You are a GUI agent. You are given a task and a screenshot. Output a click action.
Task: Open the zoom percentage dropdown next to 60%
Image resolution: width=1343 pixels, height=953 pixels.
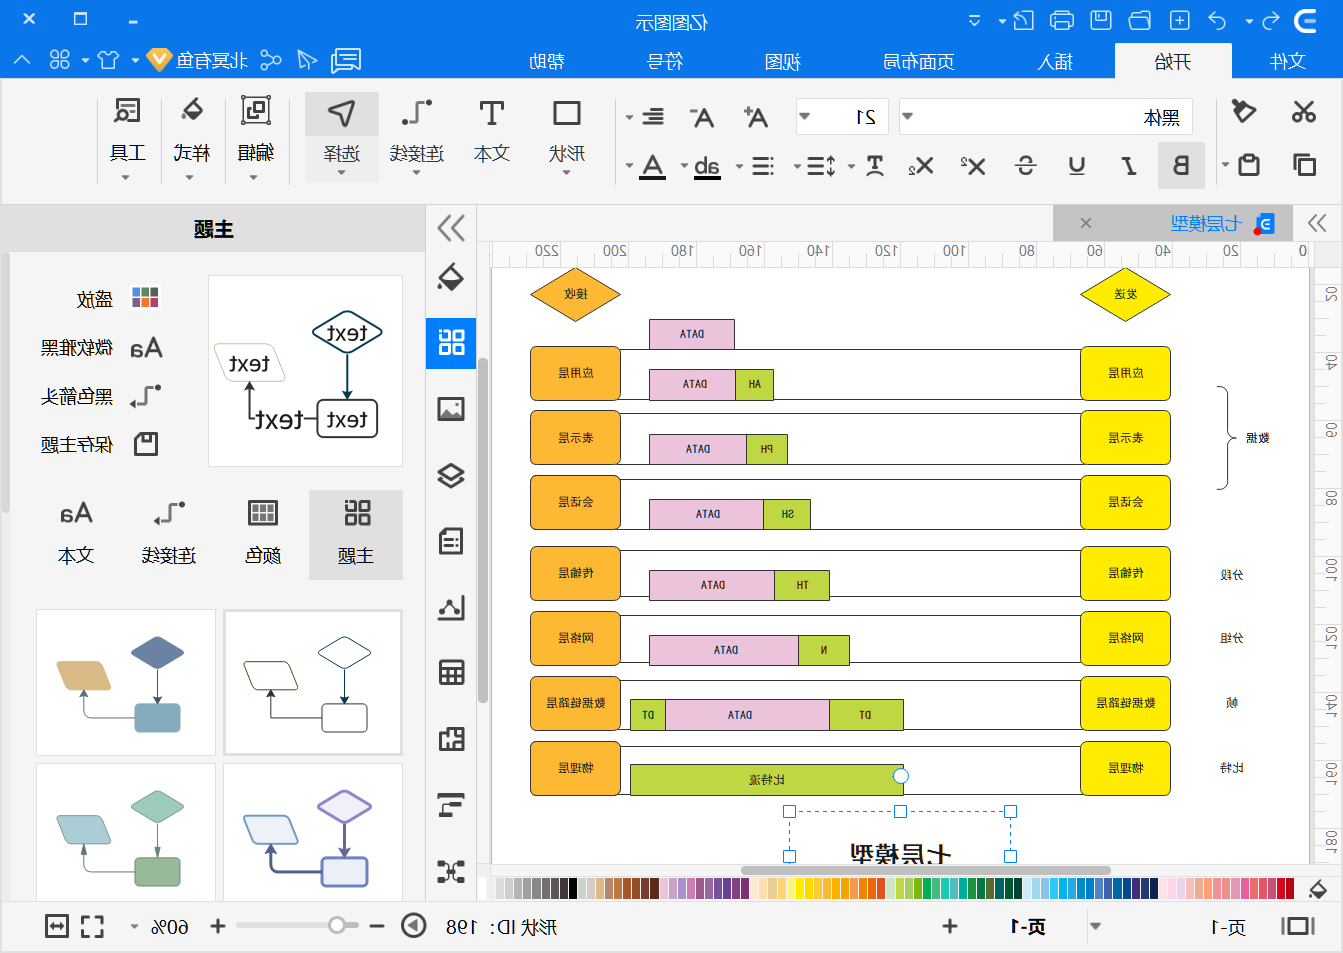pyautogui.click(x=134, y=927)
